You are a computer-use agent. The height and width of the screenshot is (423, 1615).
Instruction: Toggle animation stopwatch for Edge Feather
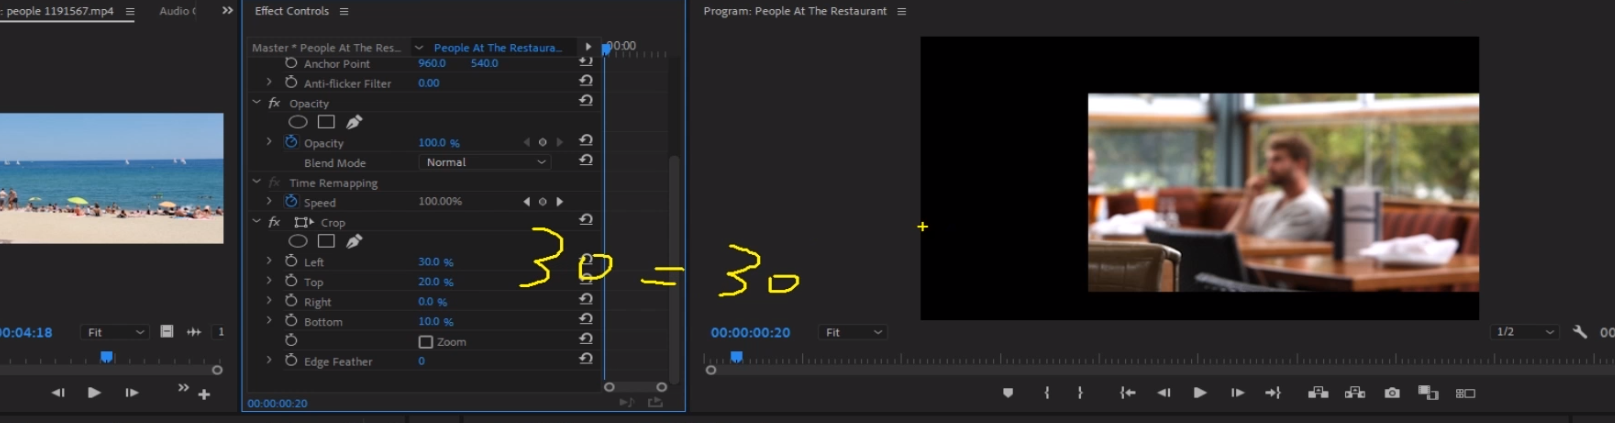point(291,360)
